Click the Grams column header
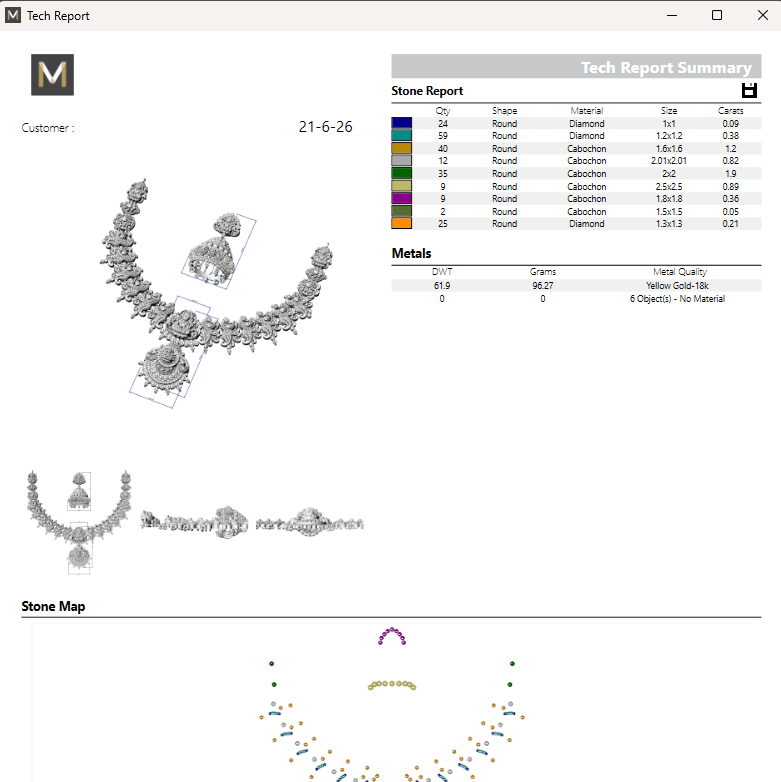 (x=543, y=272)
